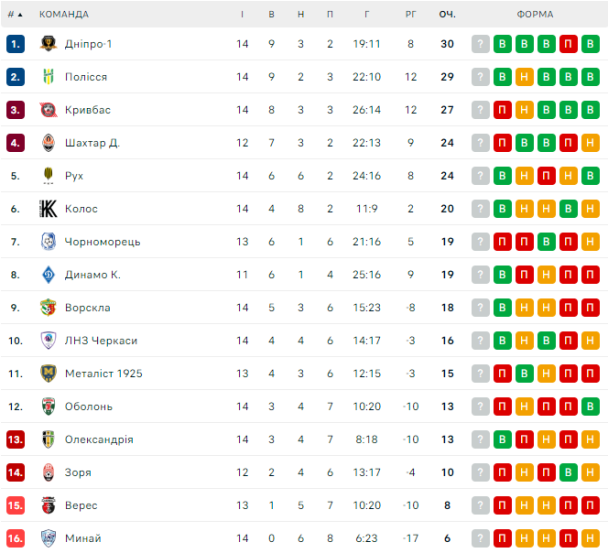Click the Полісся team crest

[x=48, y=76]
